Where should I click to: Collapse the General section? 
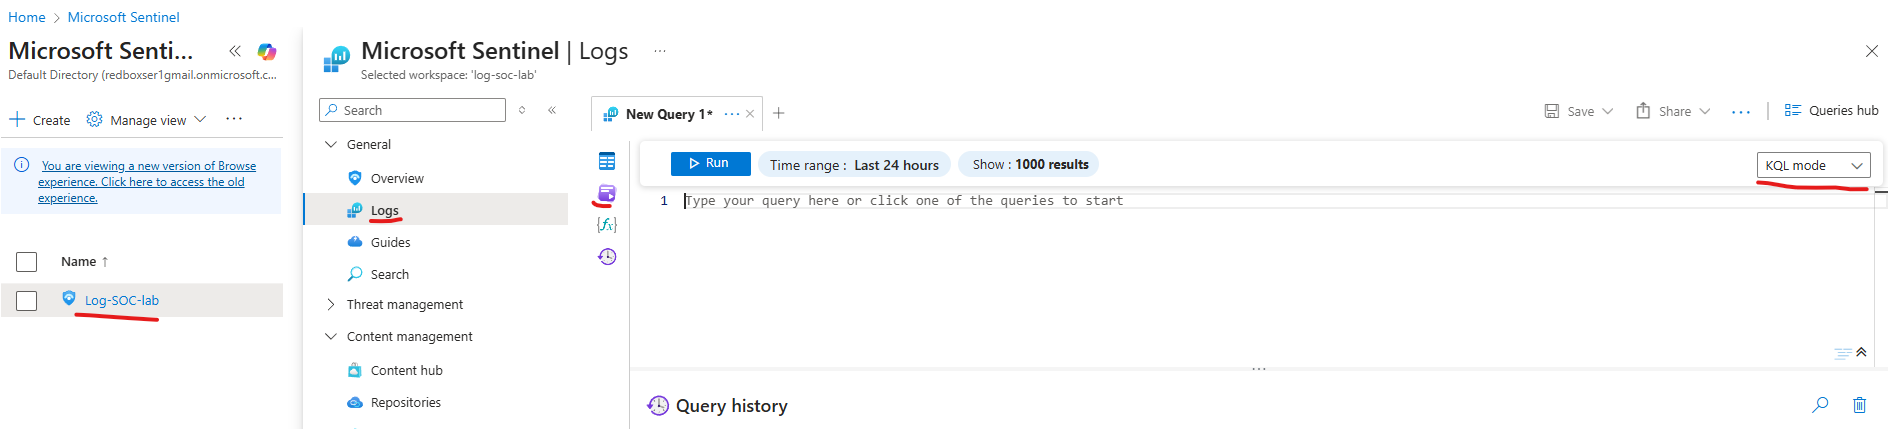click(x=331, y=144)
